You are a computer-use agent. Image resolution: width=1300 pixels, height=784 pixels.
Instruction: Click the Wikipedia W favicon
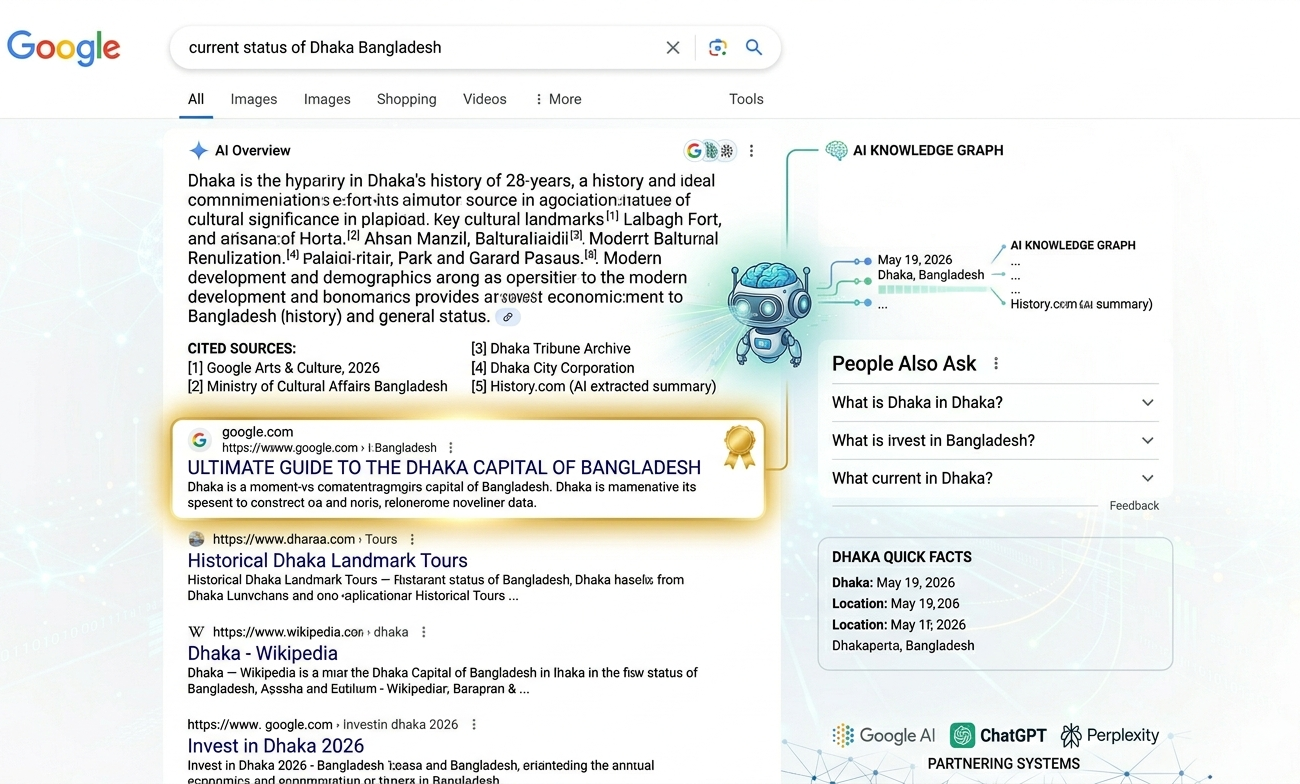(x=196, y=632)
